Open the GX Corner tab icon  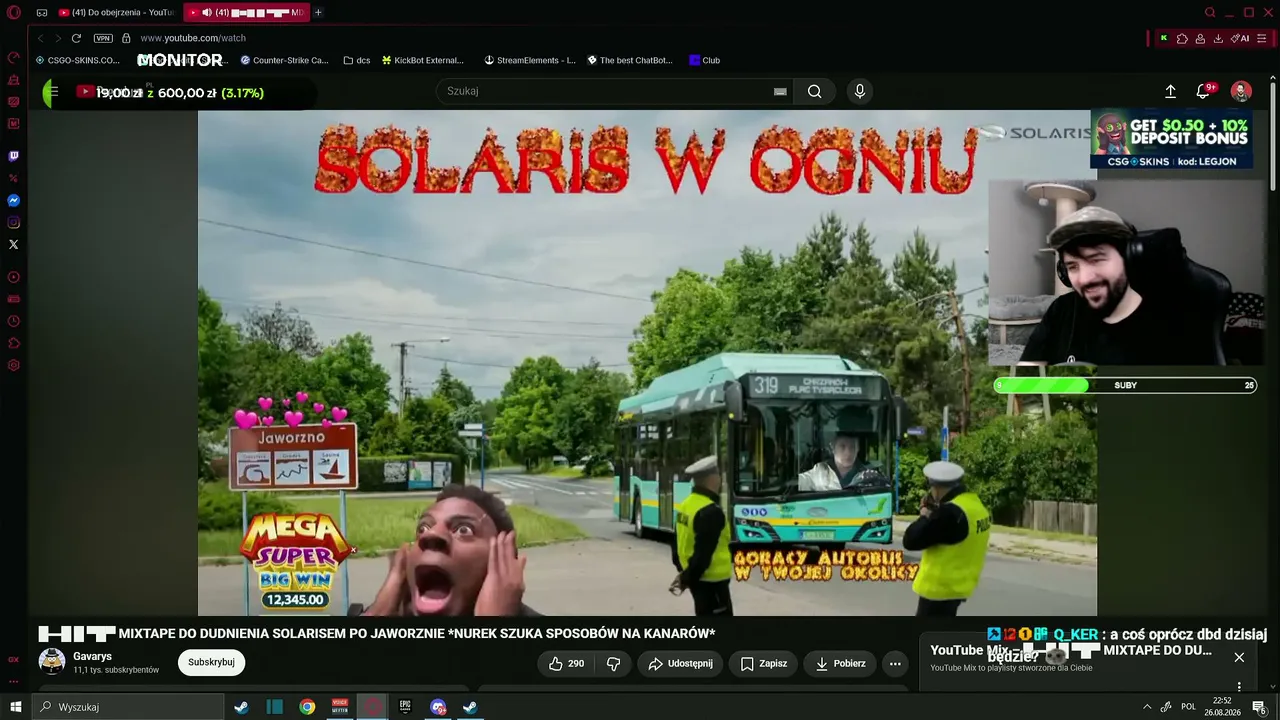(42, 13)
